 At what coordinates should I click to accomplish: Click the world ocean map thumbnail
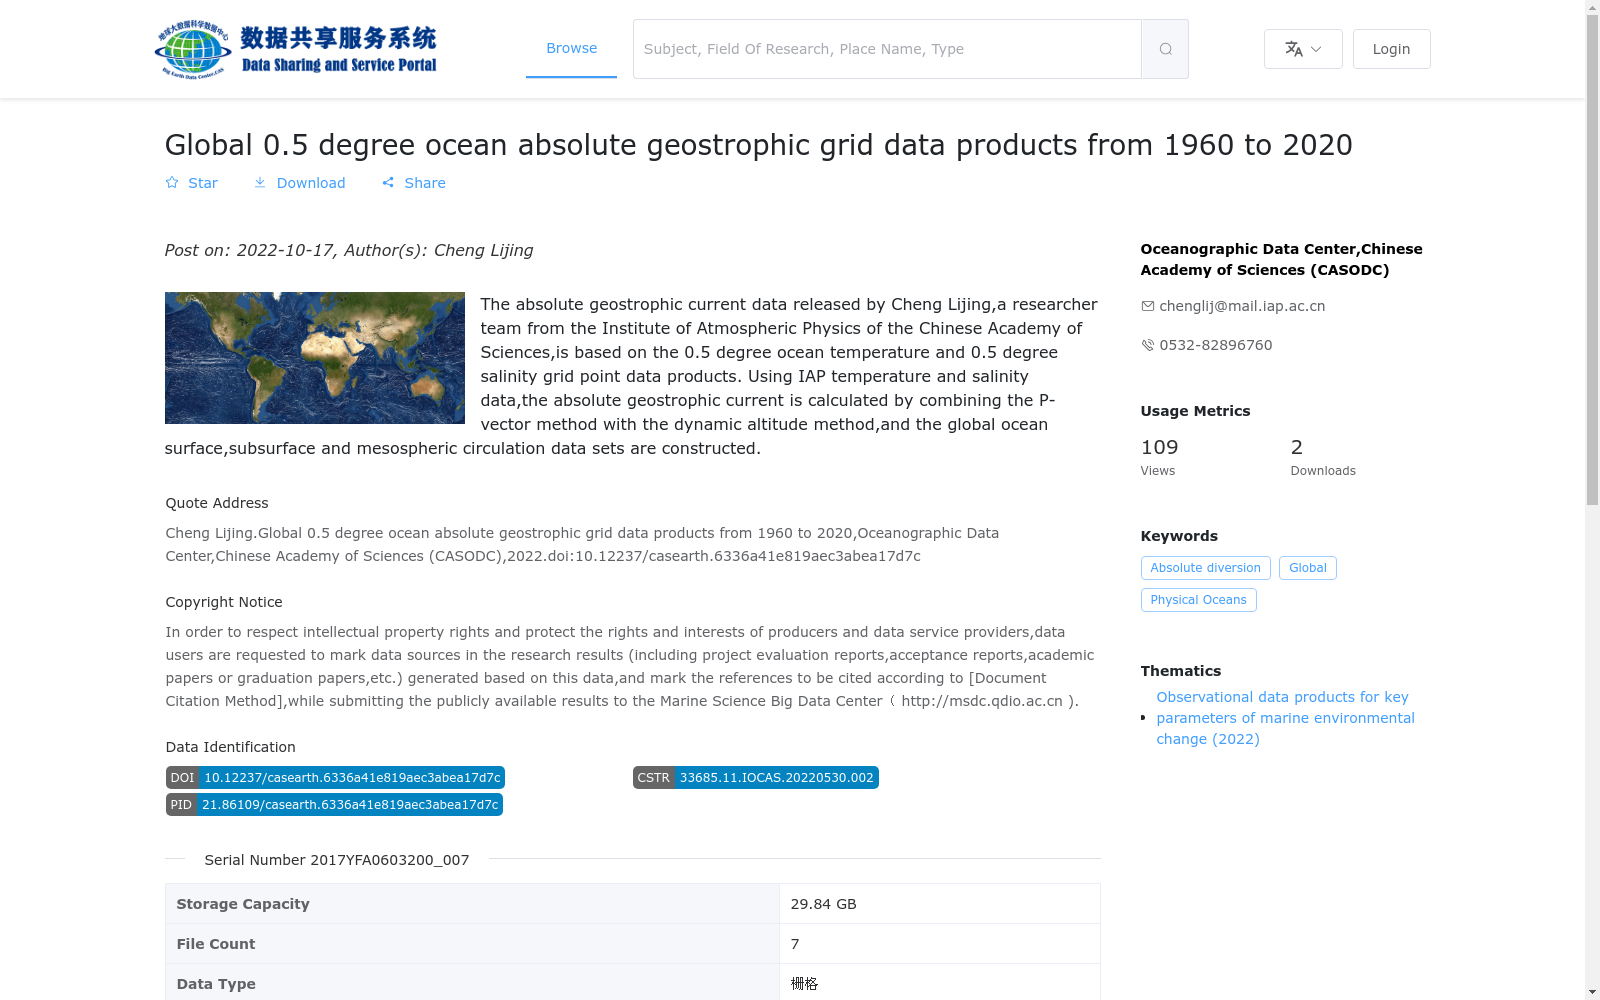point(315,358)
